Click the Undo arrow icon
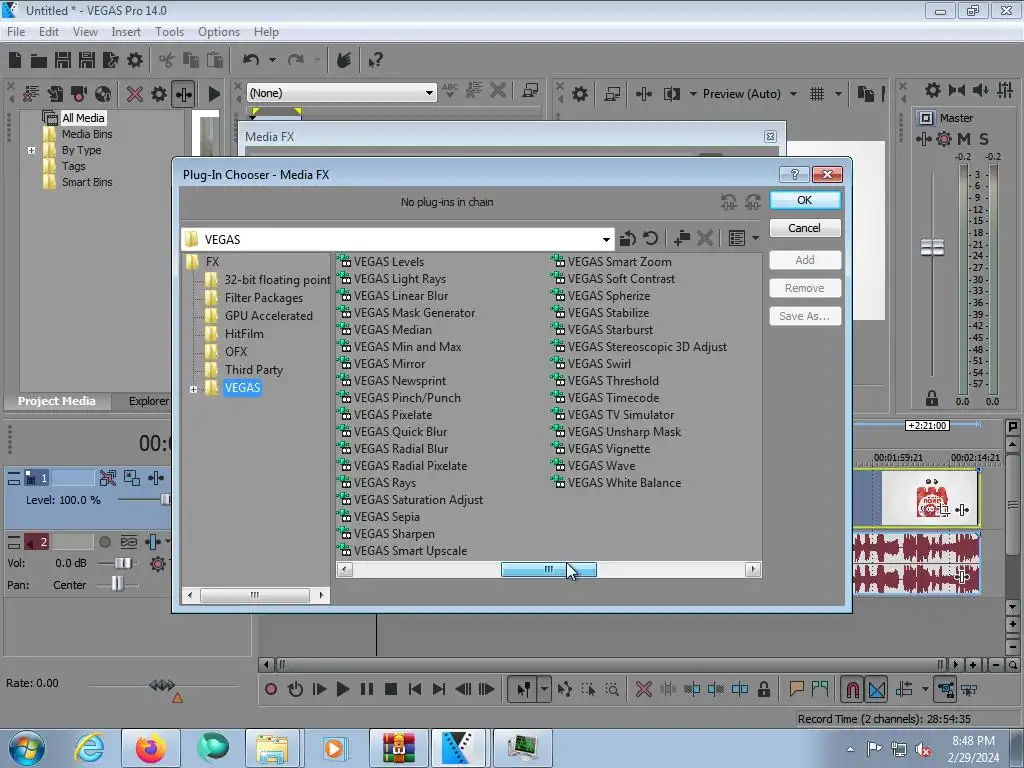Image resolution: width=1024 pixels, height=768 pixels. point(251,60)
